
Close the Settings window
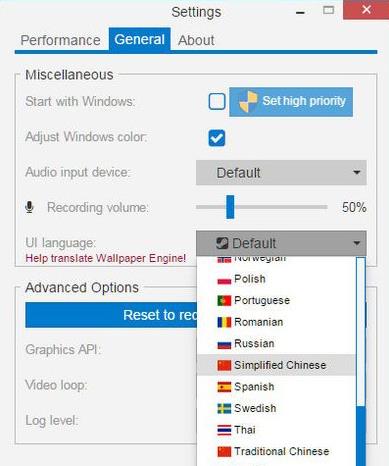click(x=366, y=10)
